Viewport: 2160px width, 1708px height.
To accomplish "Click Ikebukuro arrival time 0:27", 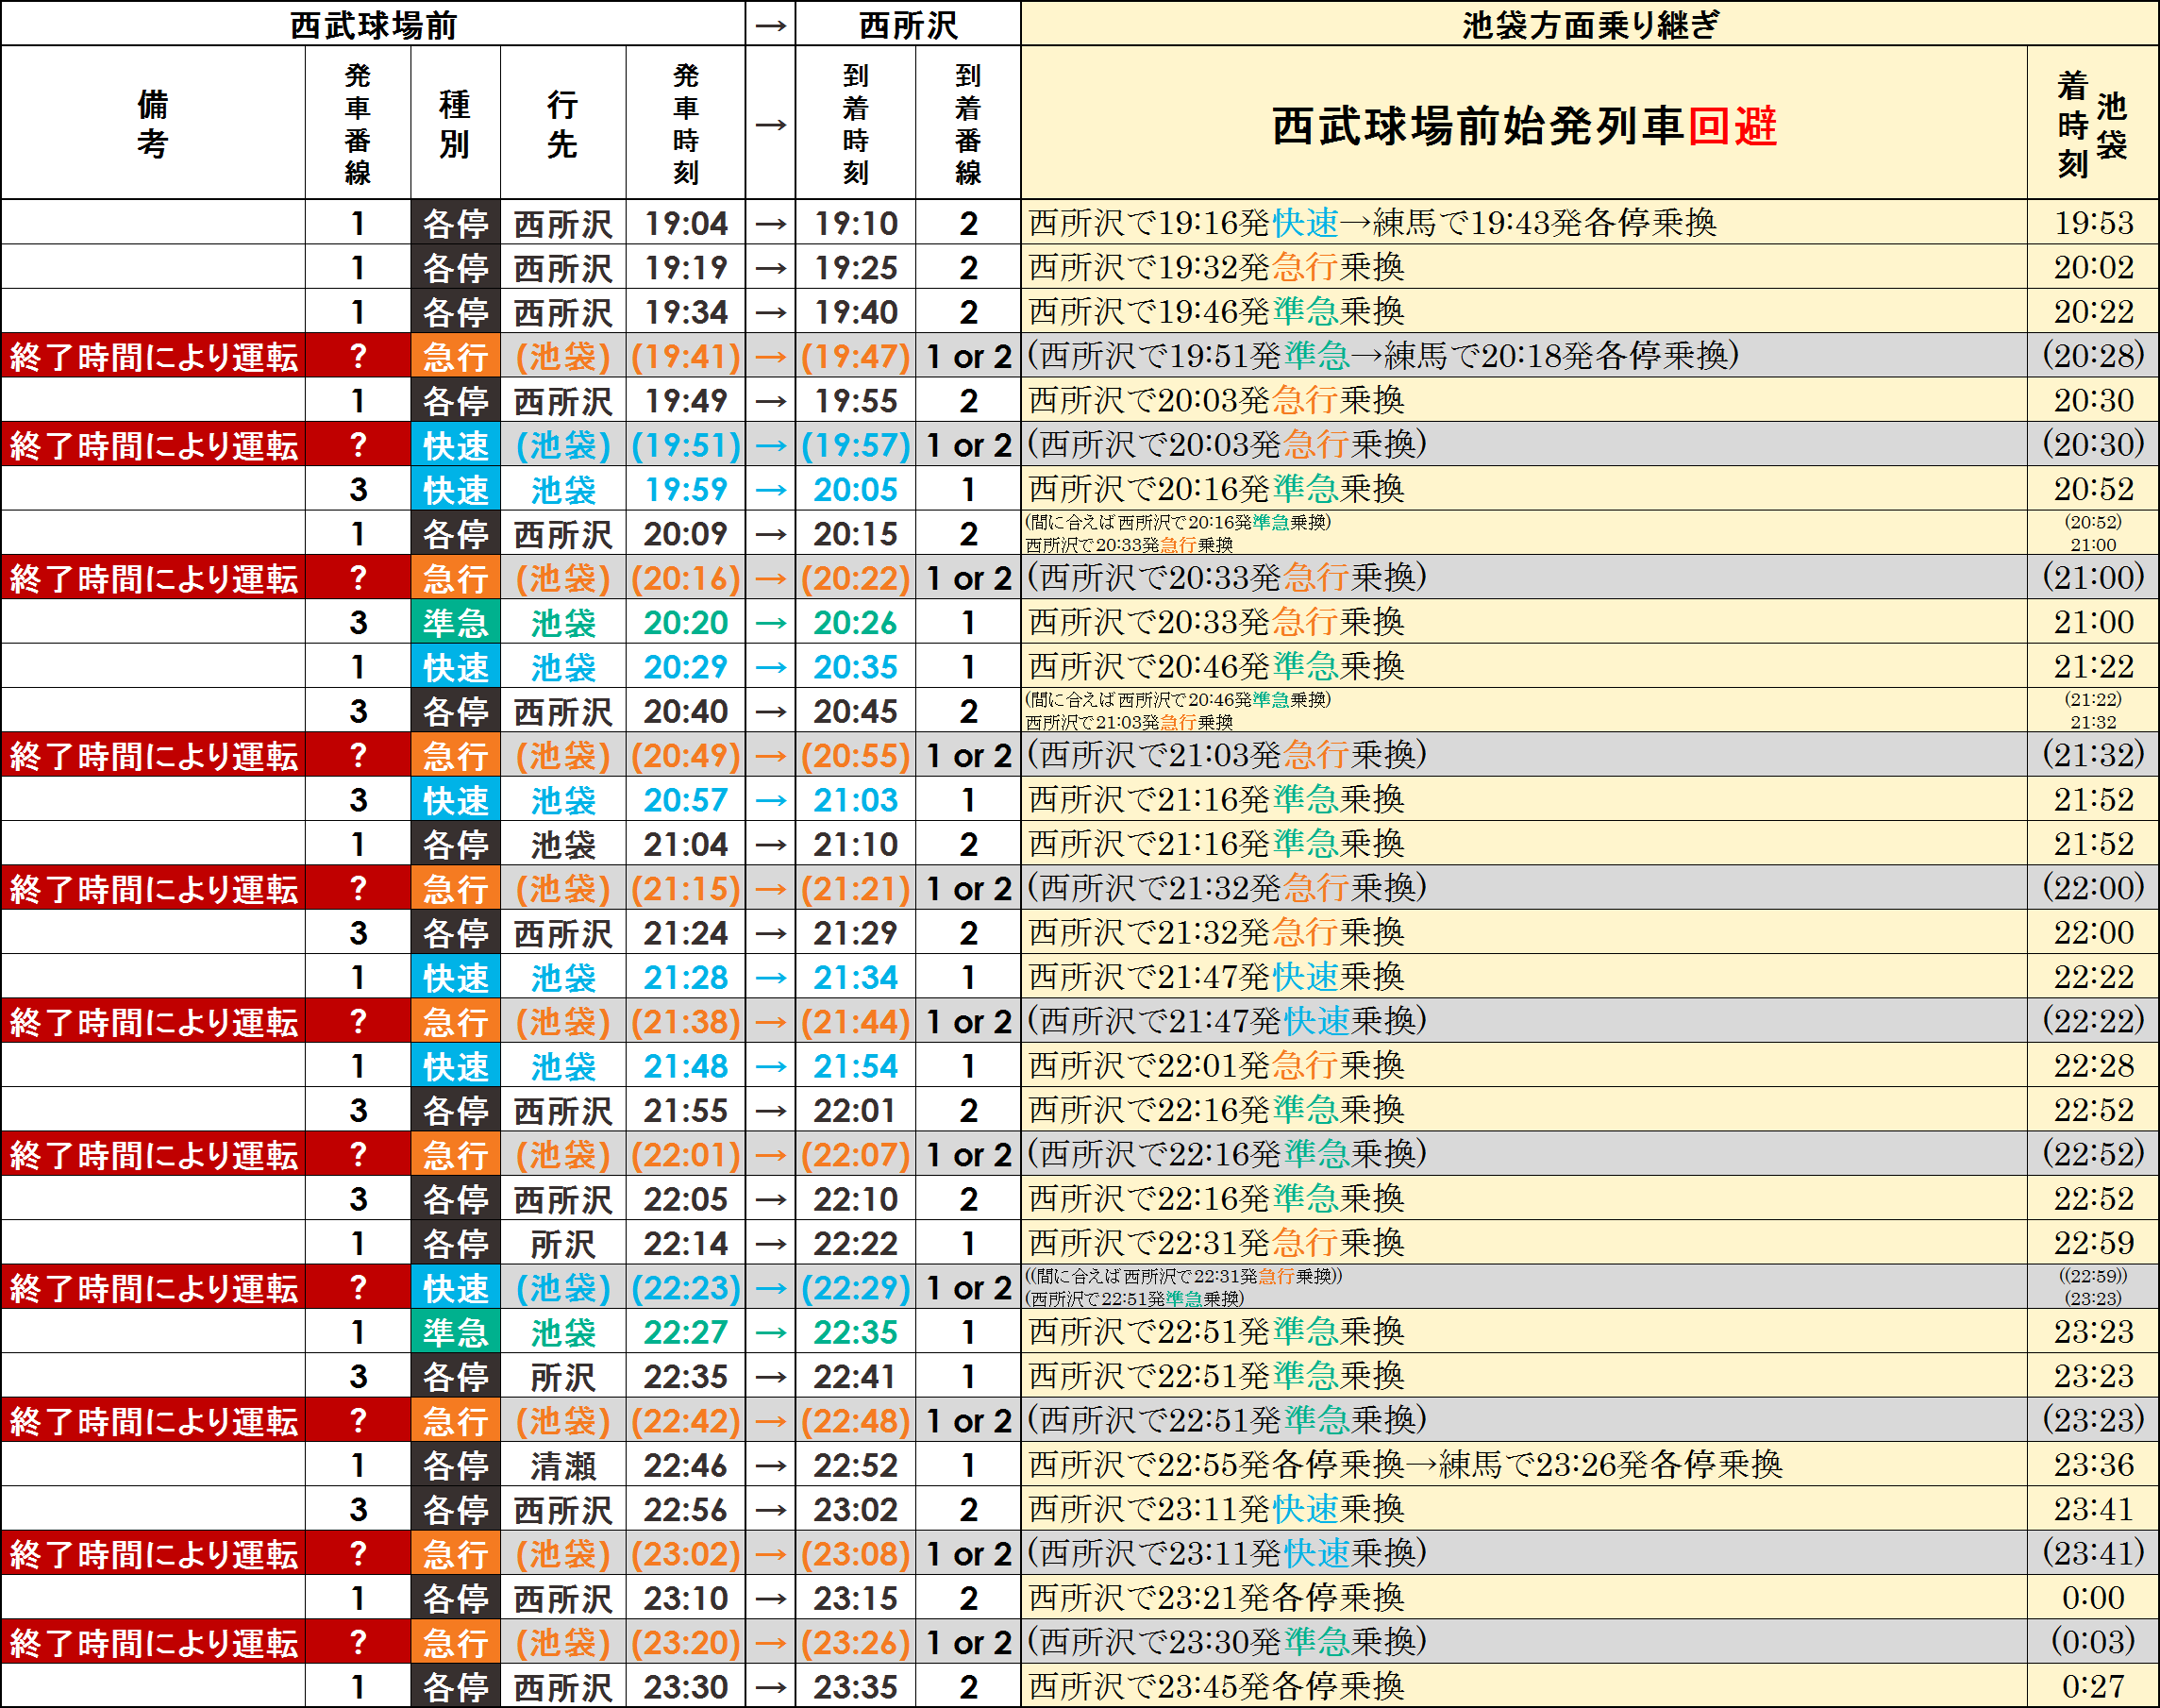I will (2093, 1685).
